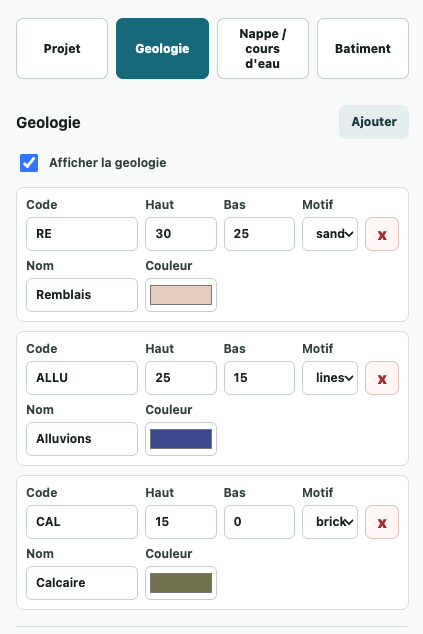Open the blue Alluvions color swatch
The width and height of the screenshot is (423, 634).
tap(181, 439)
